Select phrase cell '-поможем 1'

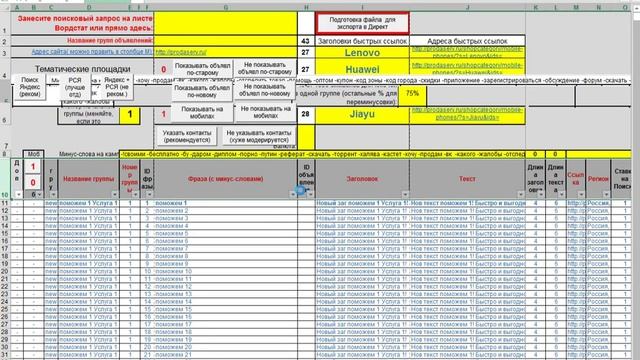click(x=225, y=203)
